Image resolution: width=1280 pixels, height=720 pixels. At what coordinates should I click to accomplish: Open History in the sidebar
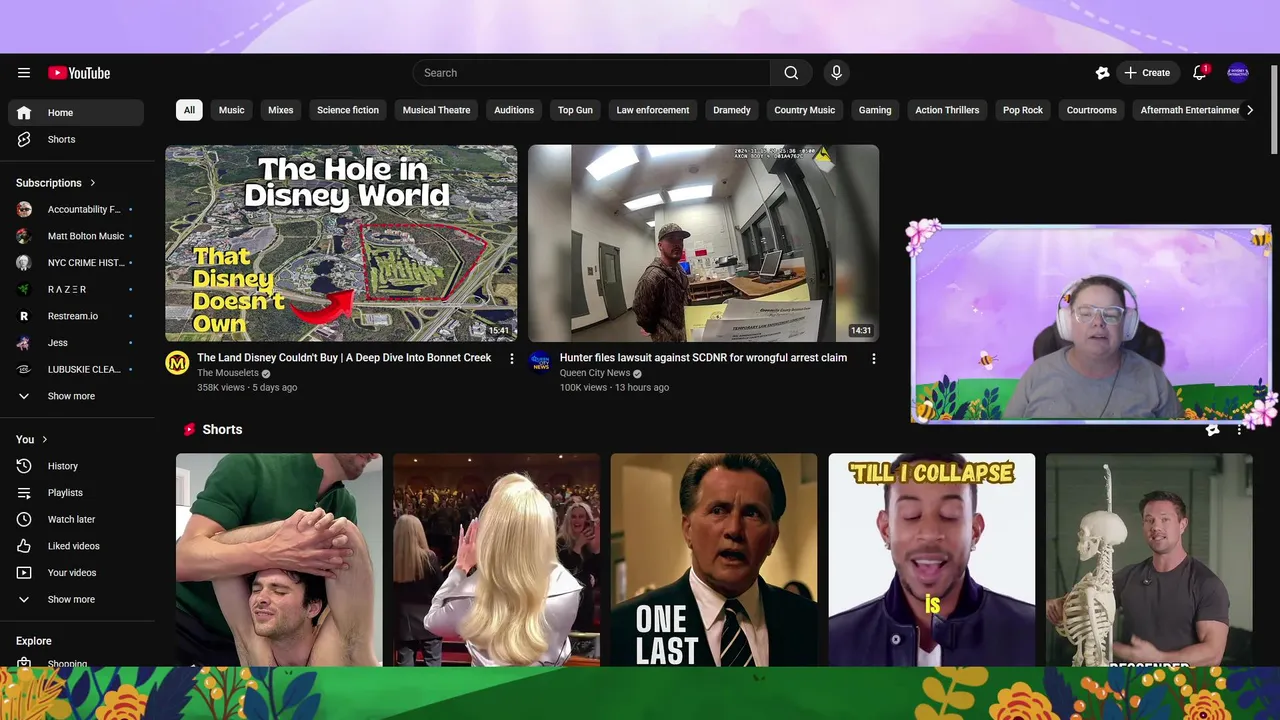point(76,466)
